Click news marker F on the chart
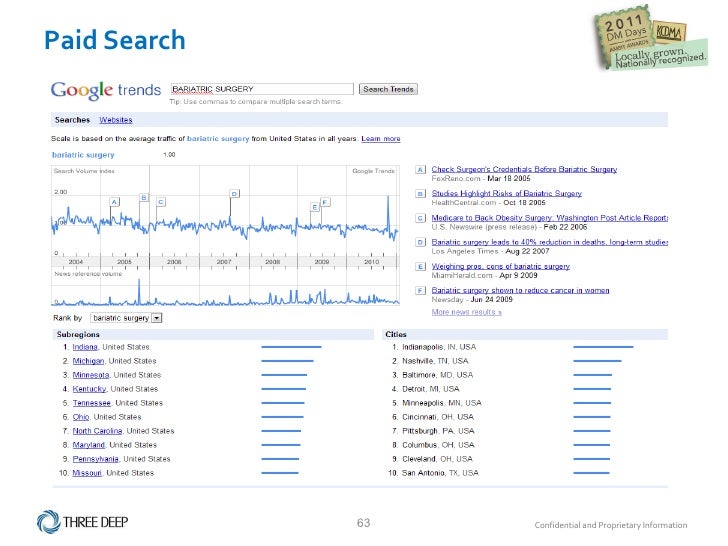 click(x=325, y=202)
